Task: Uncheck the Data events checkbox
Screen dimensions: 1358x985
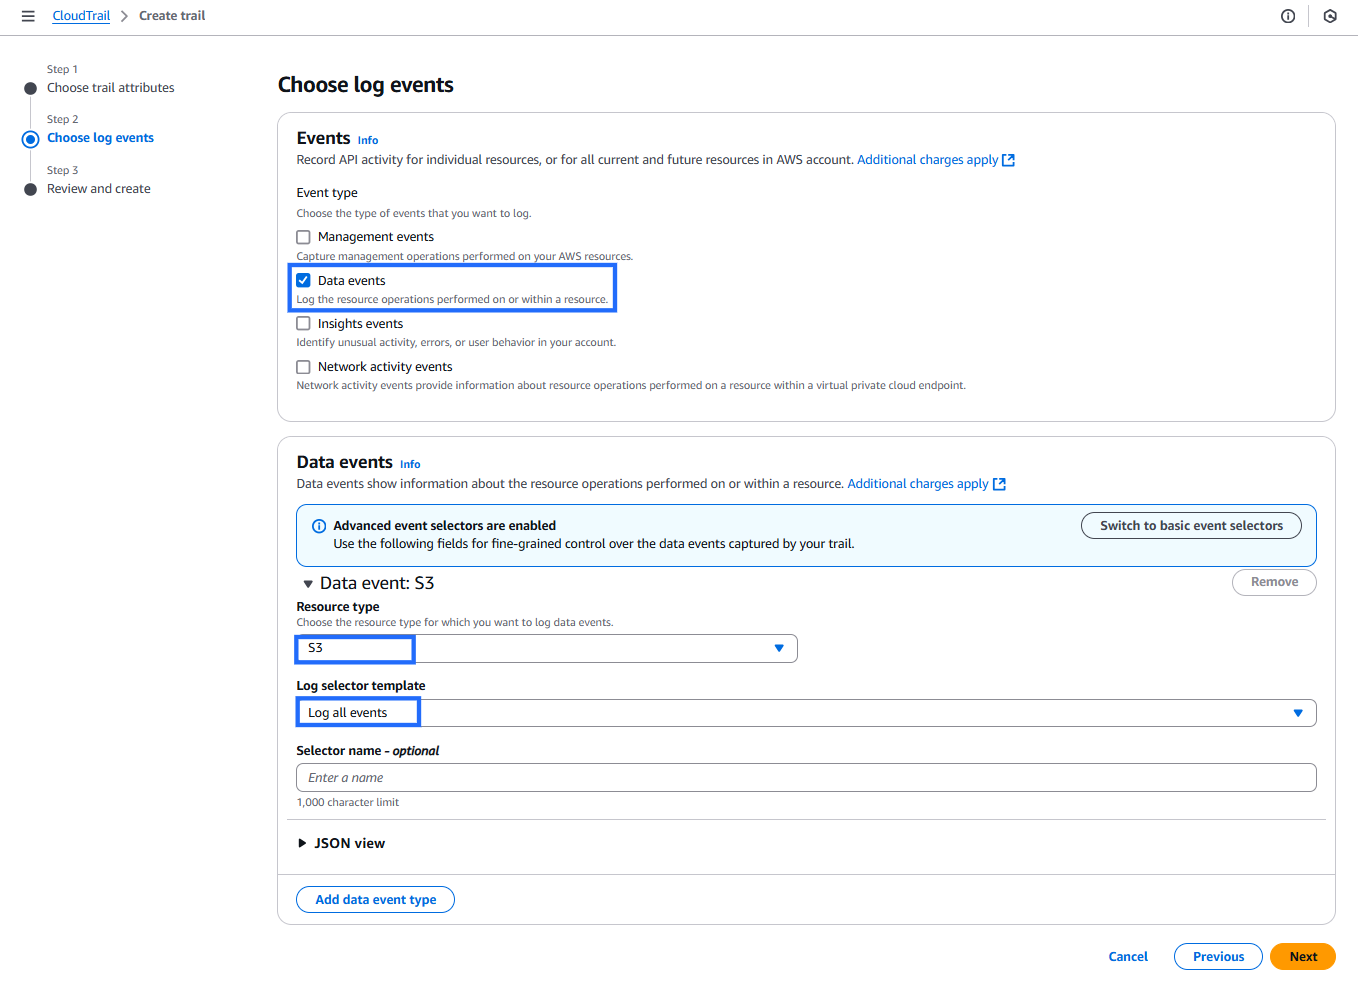Action: tap(303, 281)
